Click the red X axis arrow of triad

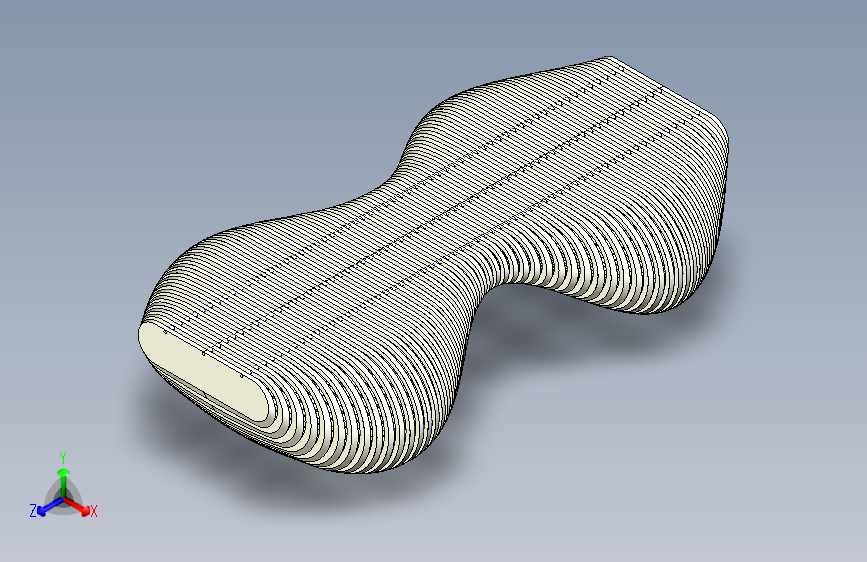77,506
